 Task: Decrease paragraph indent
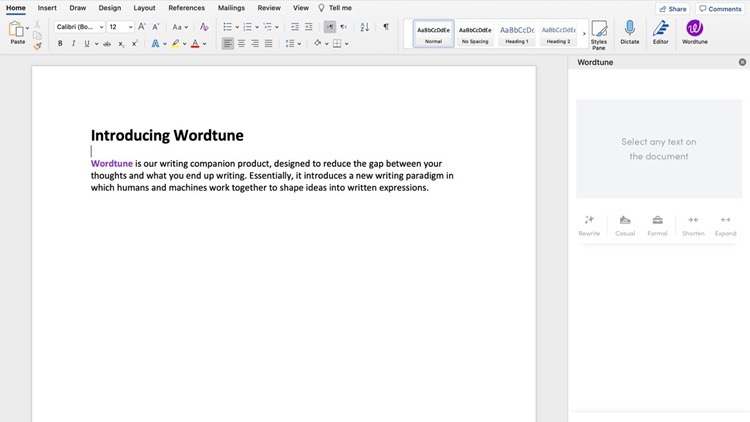[295, 27]
